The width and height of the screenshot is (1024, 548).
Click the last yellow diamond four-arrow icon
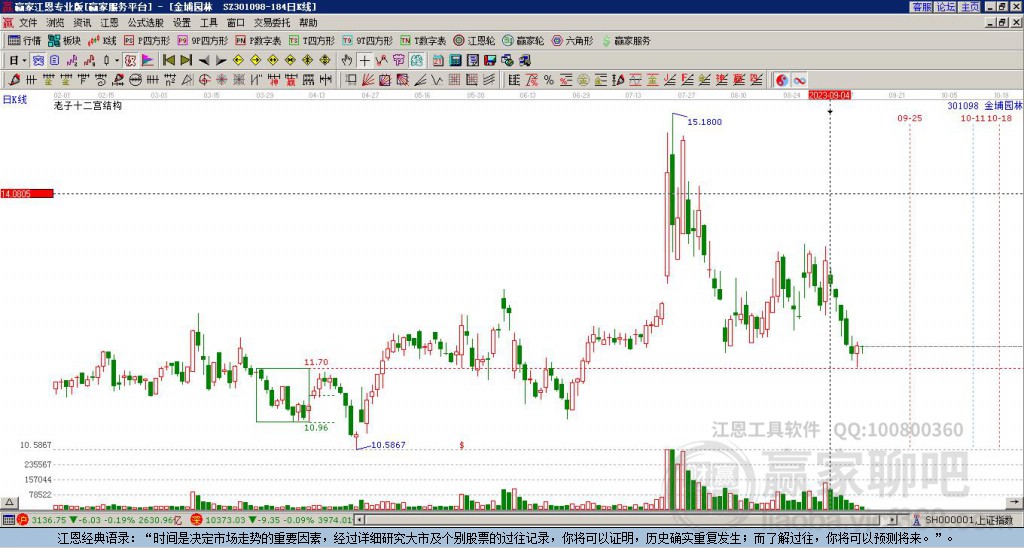coord(325,61)
